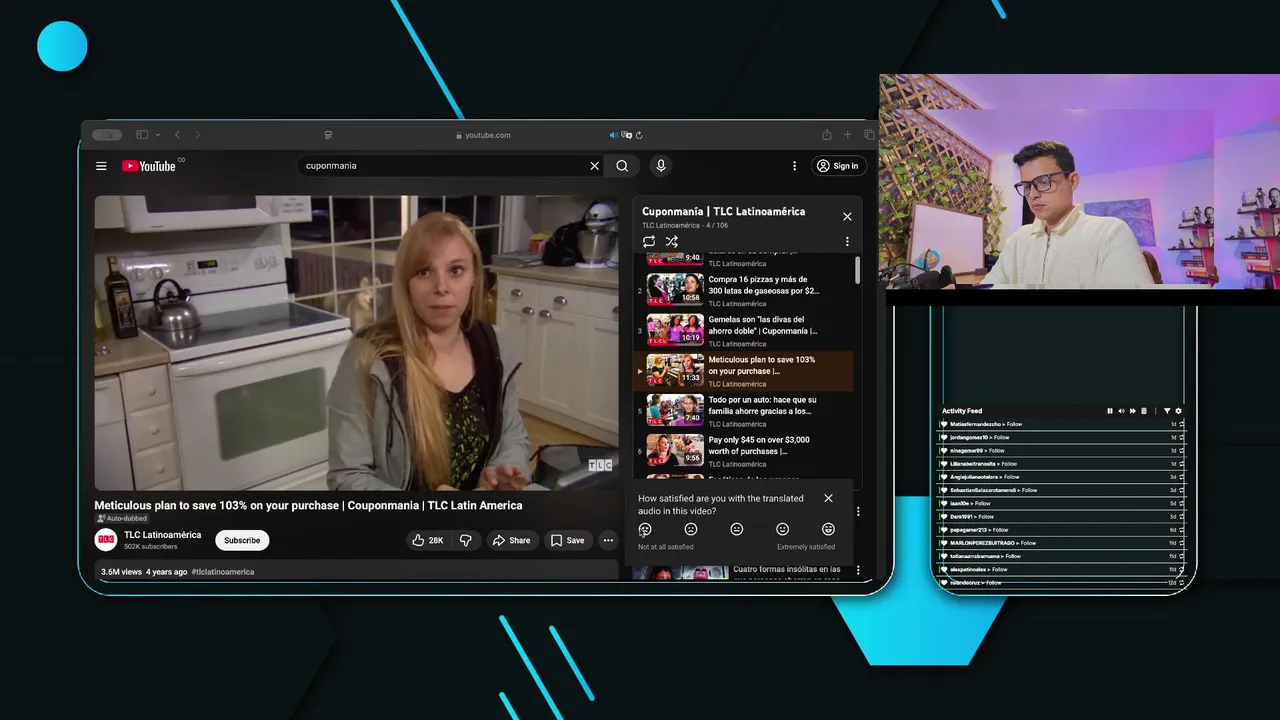Image resolution: width=1280 pixels, height=720 pixels.
Task: Dismiss the satisfaction survey popup
Action: coord(828,498)
